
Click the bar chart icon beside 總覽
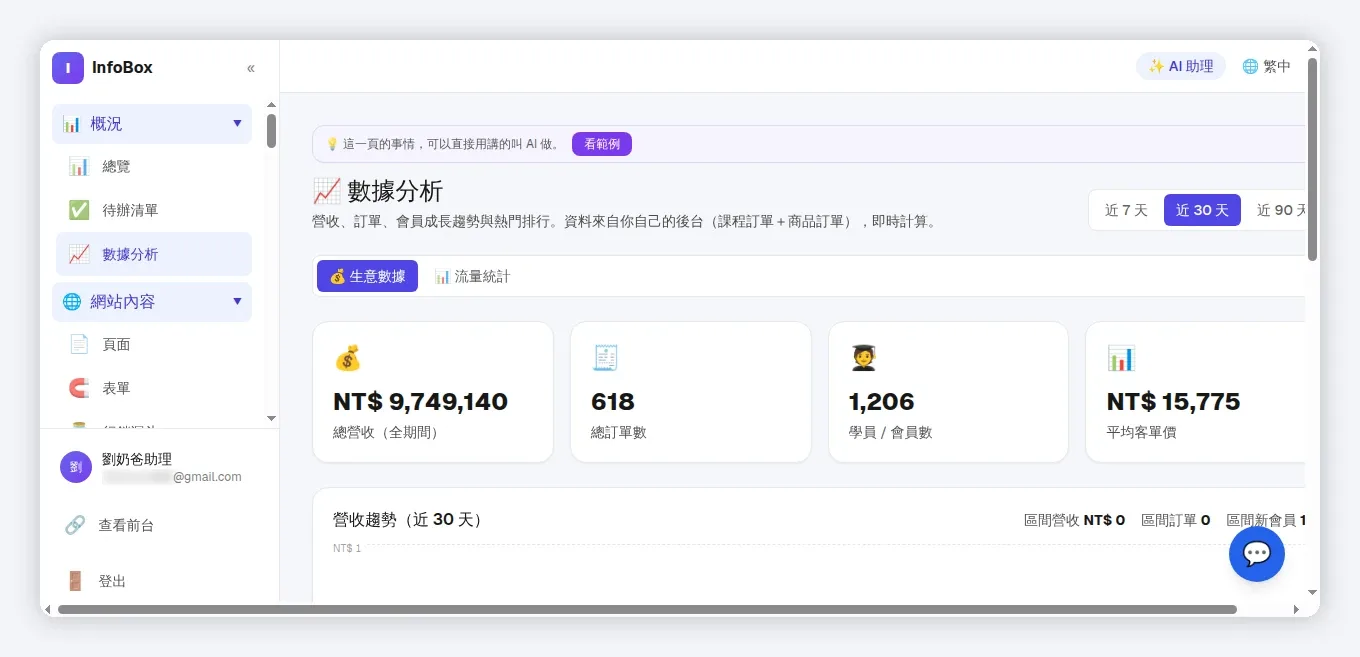click(79, 166)
